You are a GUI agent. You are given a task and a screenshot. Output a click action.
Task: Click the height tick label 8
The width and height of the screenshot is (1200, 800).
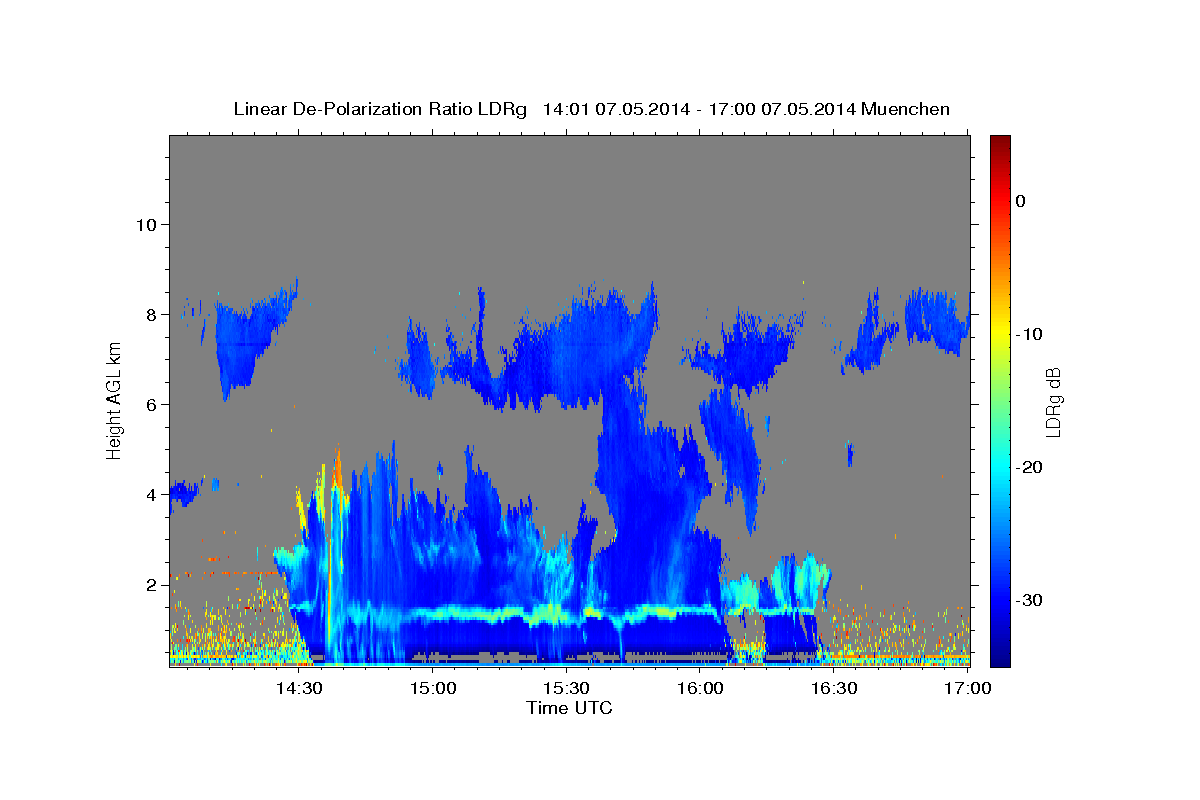(x=154, y=315)
